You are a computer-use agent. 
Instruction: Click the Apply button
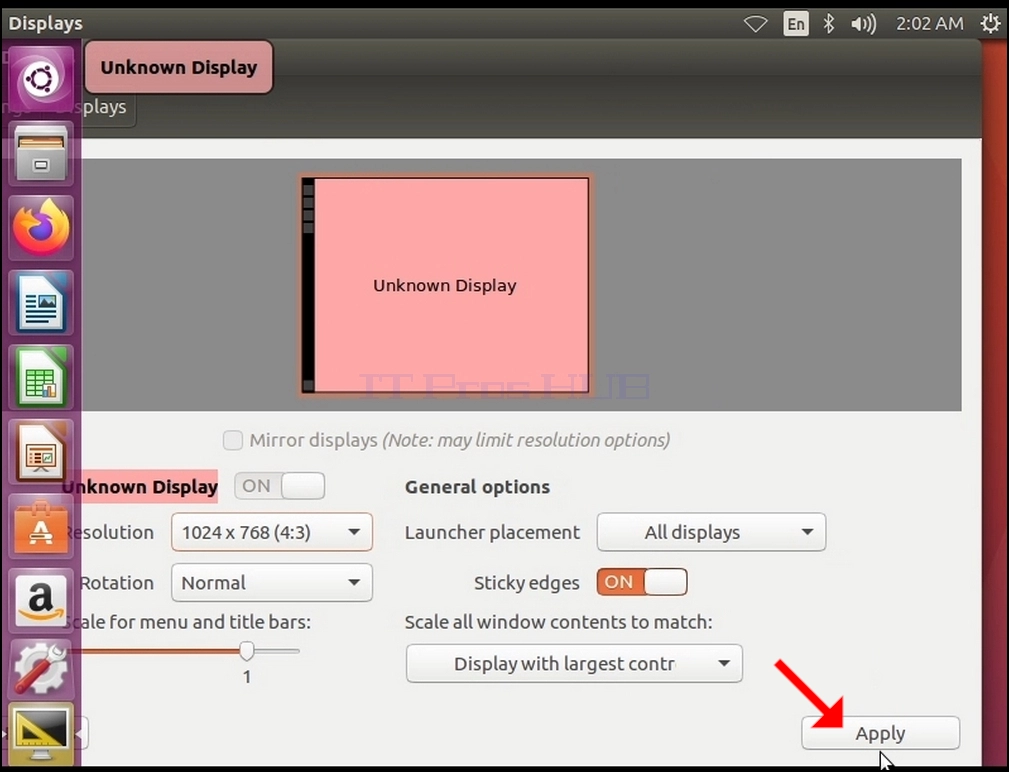tap(880, 733)
